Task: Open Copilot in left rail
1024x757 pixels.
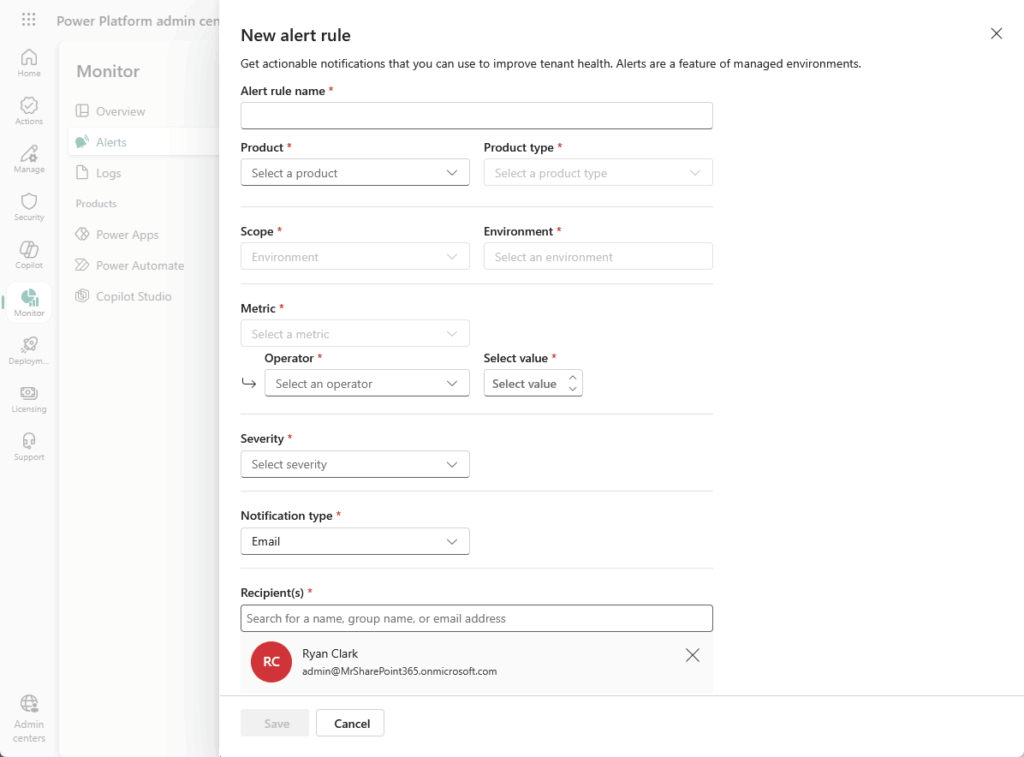Action: click(x=29, y=255)
